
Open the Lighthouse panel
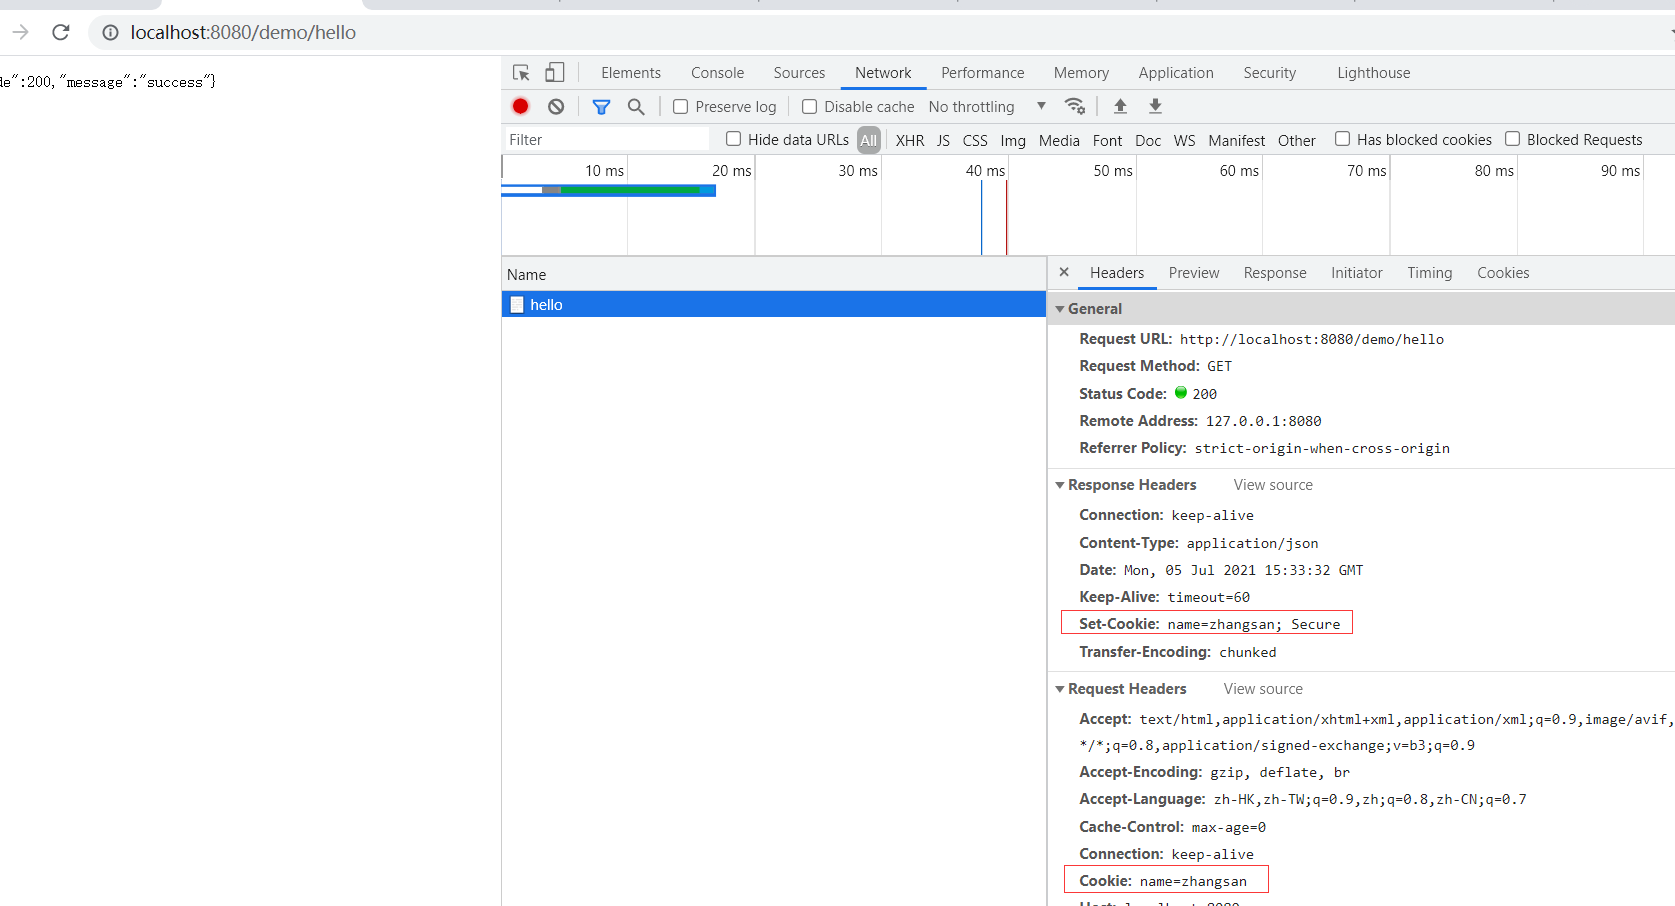[x=1373, y=73]
